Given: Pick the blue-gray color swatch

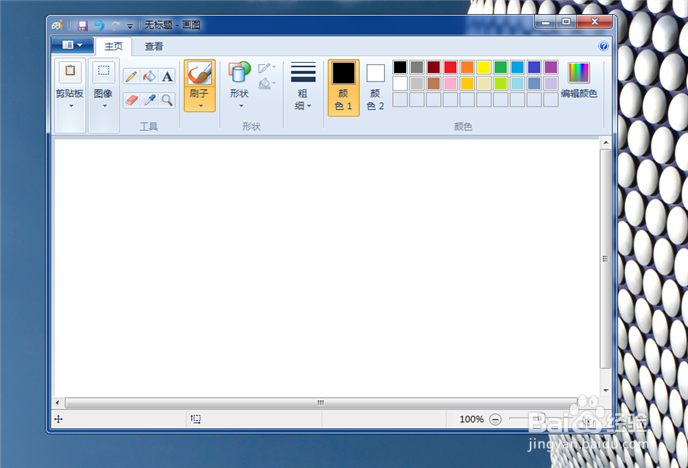Looking at the screenshot, I should (534, 83).
